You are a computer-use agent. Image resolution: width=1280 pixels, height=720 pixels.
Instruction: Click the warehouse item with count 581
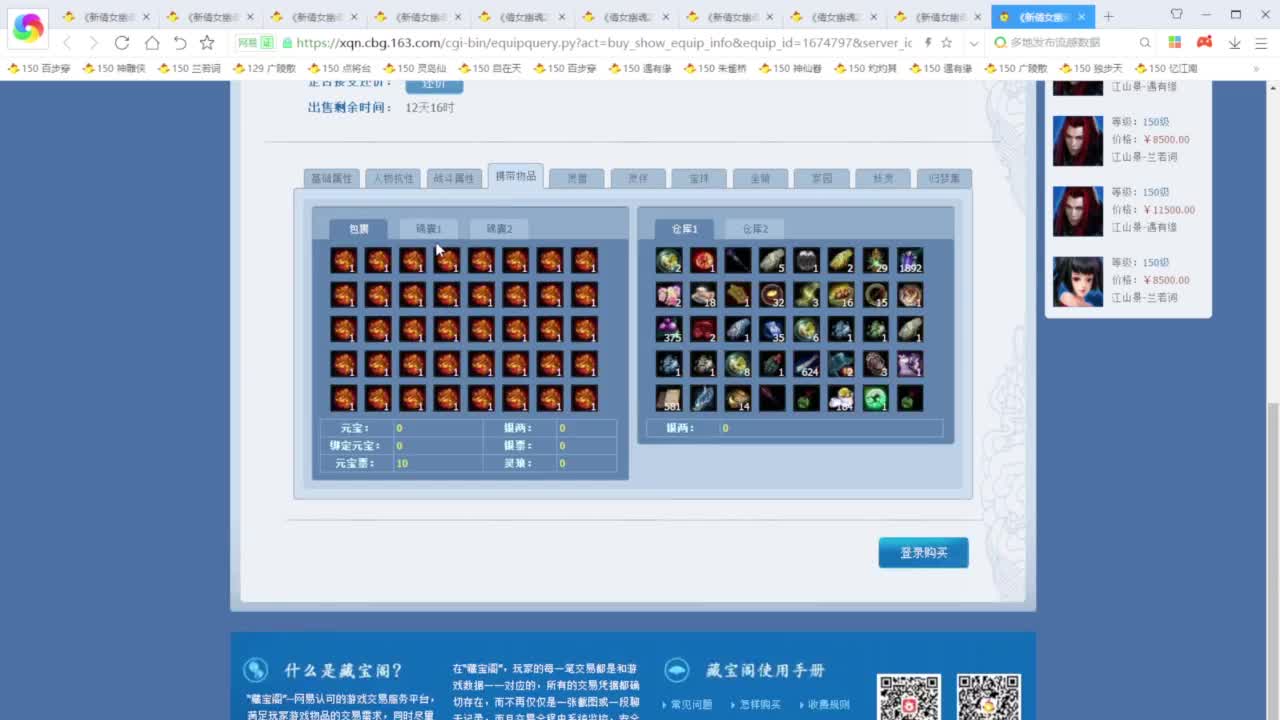[669, 399]
